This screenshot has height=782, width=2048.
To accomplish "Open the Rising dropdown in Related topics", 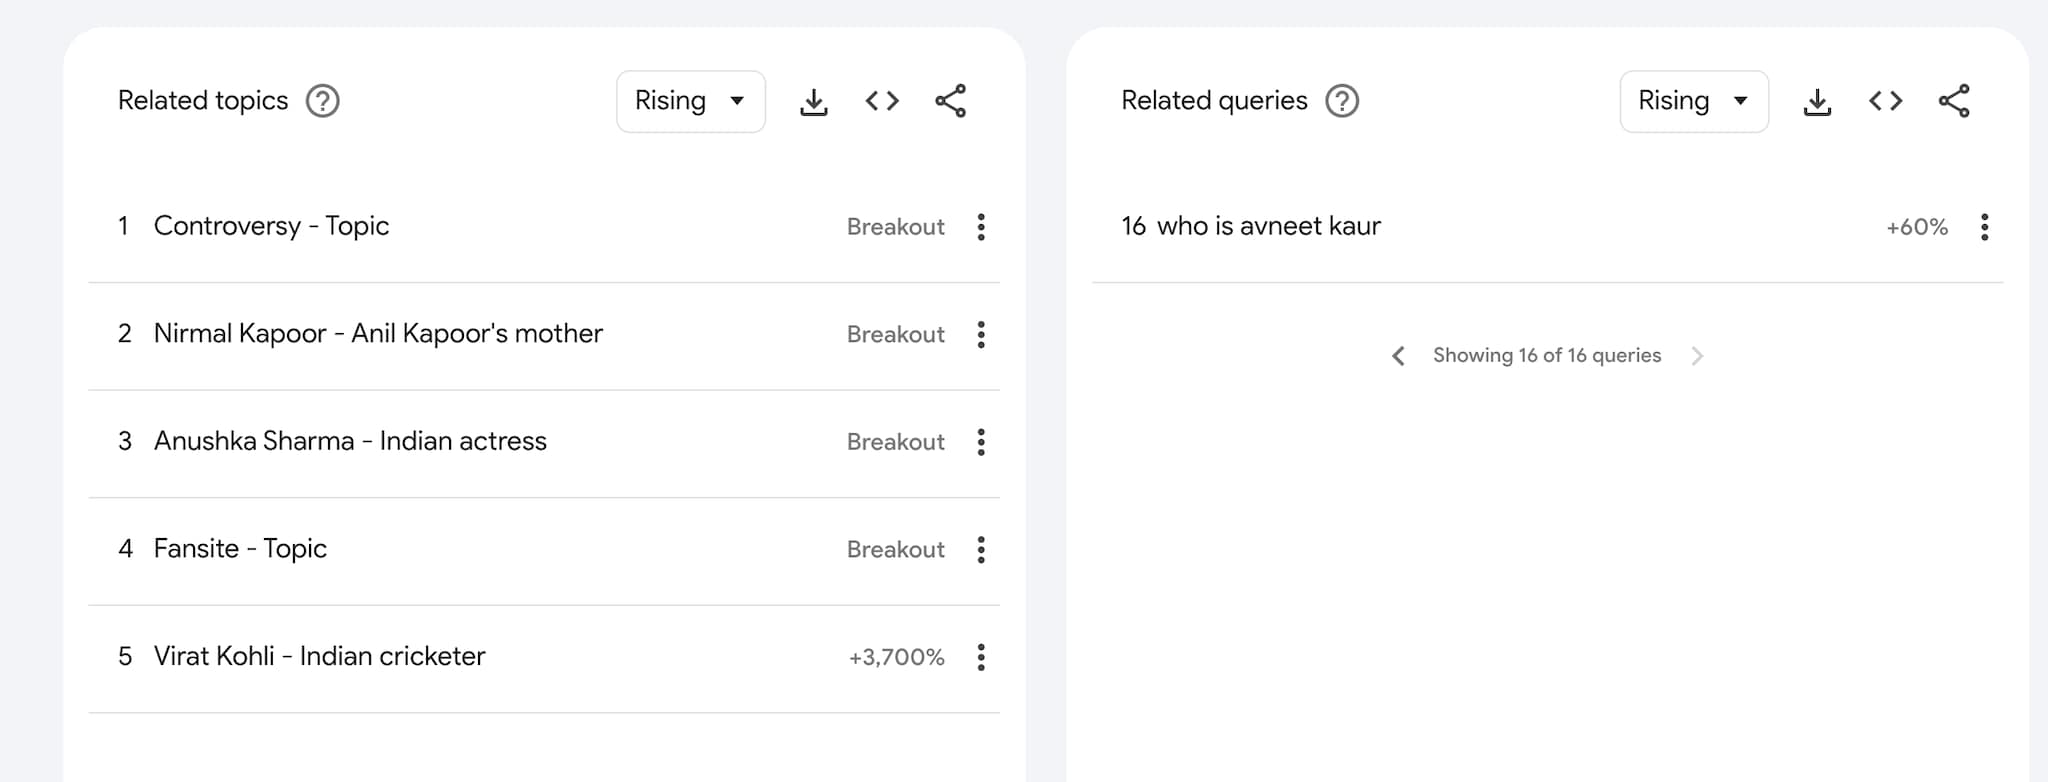I will (691, 101).
